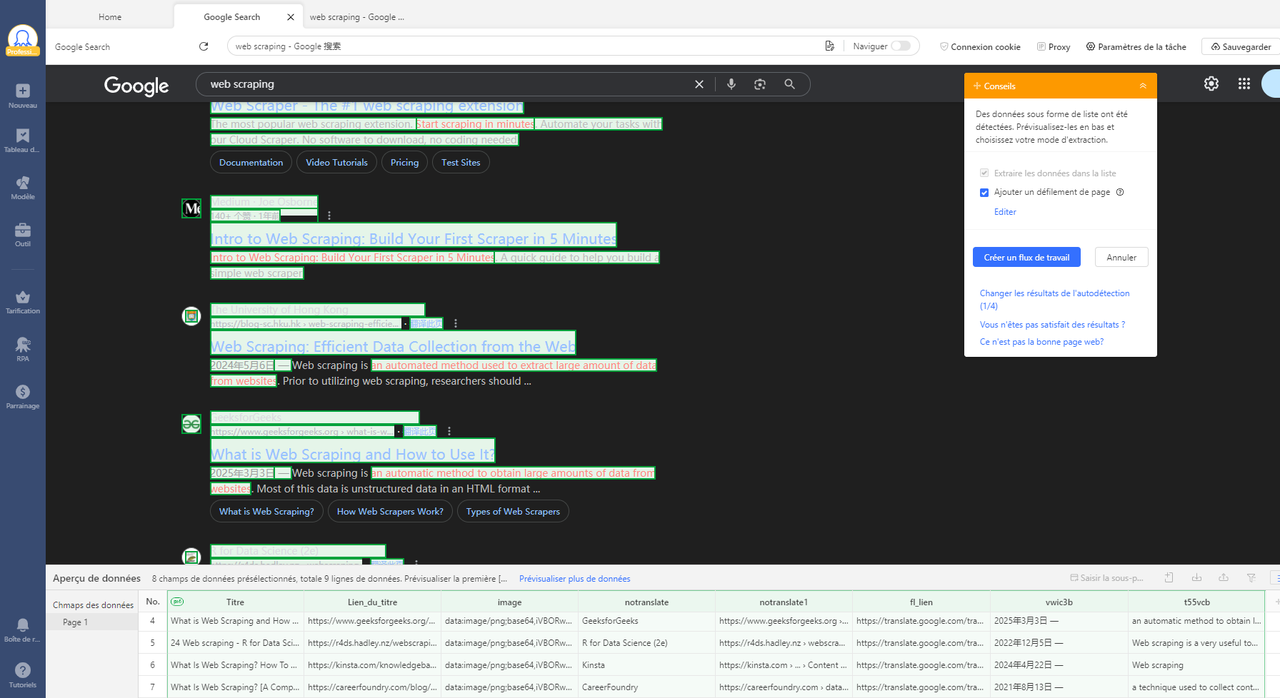The width and height of the screenshot is (1280, 698).
Task: Click the Documentation chip under Web Scraper
Action: [251, 162]
